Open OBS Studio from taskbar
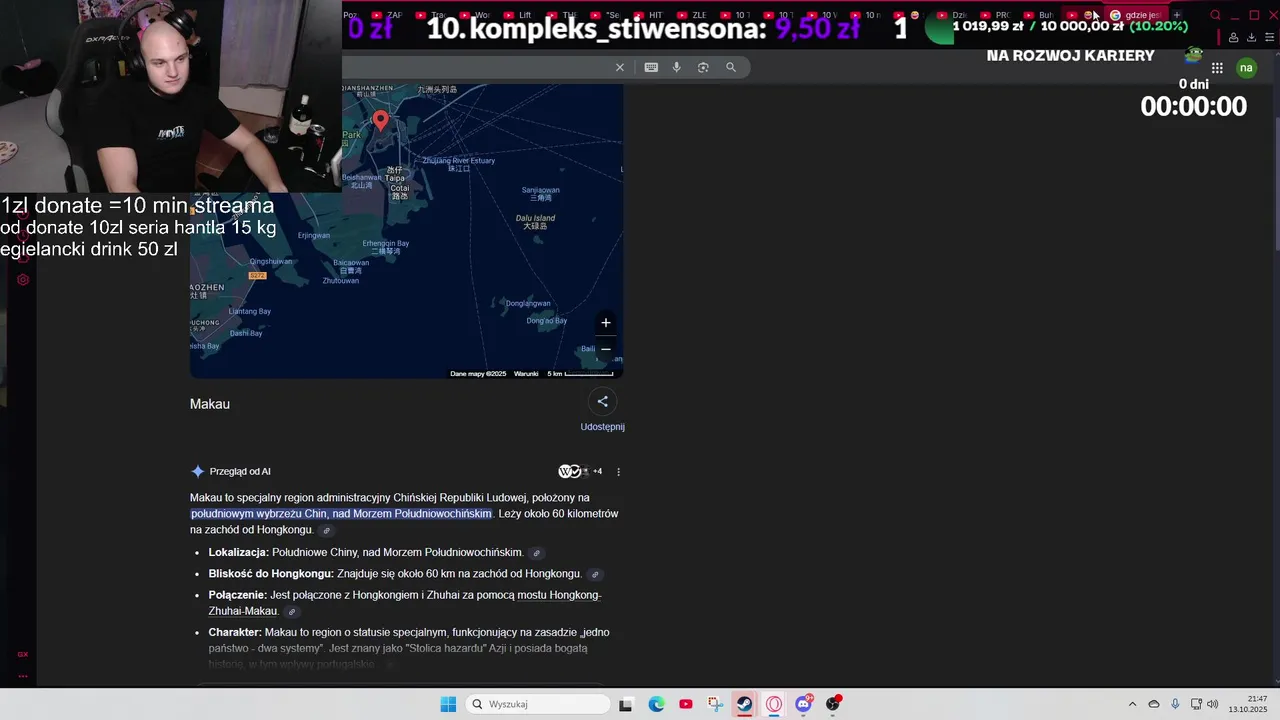The width and height of the screenshot is (1280, 720). pos(832,704)
